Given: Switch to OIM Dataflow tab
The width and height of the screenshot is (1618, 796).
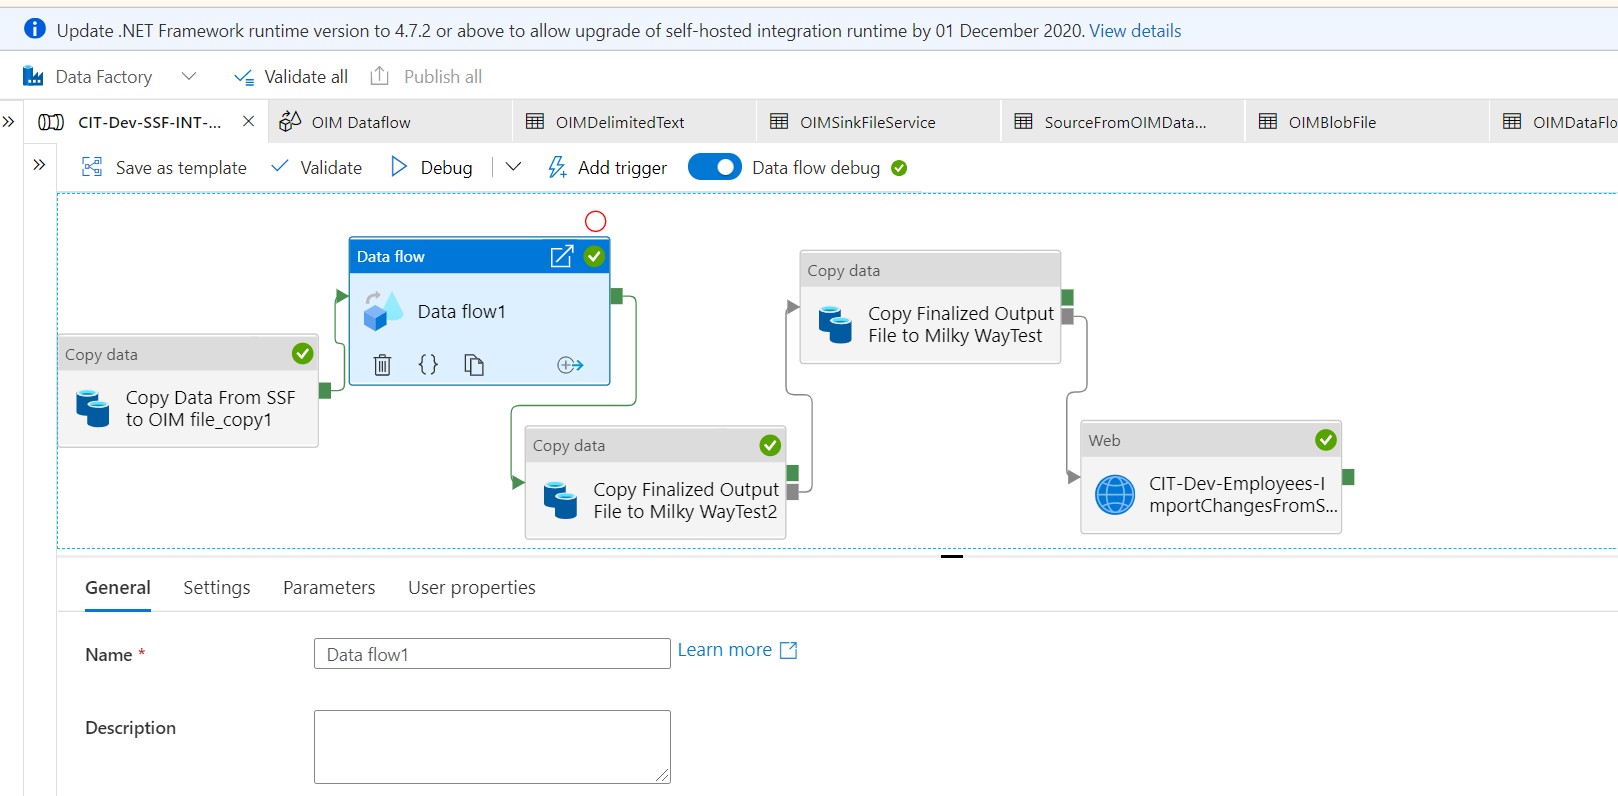Looking at the screenshot, I should click(x=390, y=122).
